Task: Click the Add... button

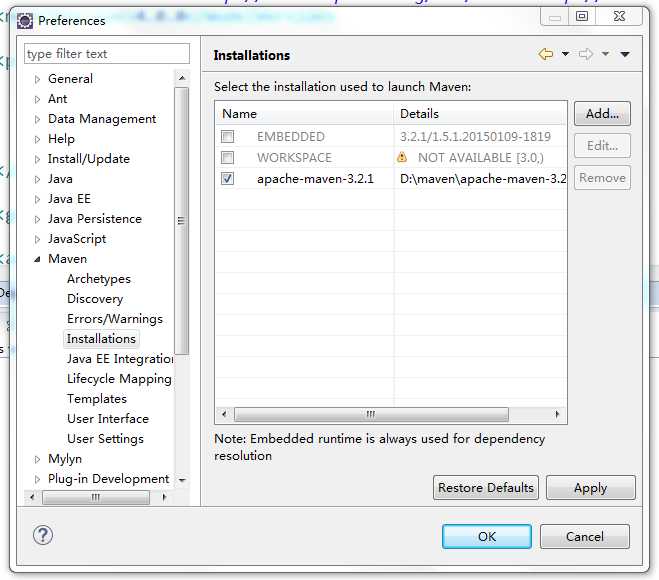Action: [x=602, y=113]
